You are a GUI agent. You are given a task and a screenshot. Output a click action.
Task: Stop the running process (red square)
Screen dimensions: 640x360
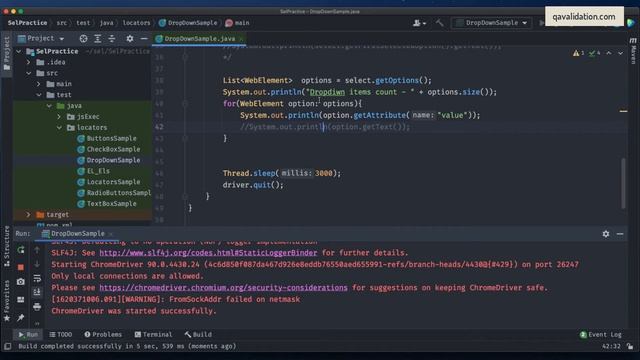pyautogui.click(x=21, y=267)
